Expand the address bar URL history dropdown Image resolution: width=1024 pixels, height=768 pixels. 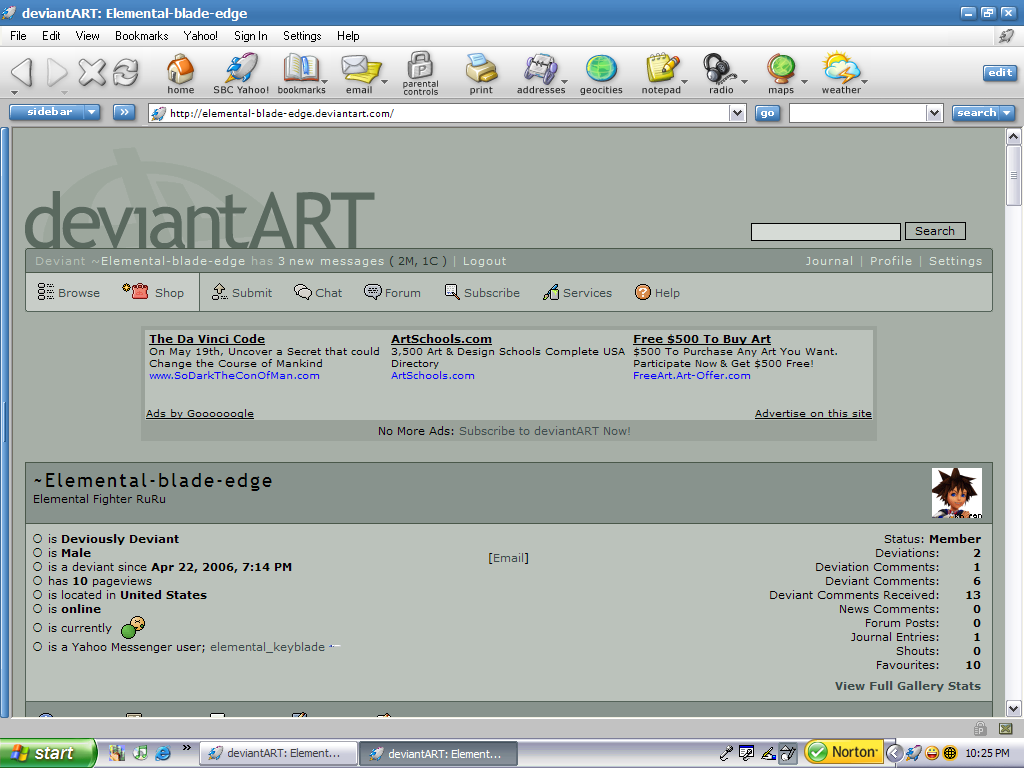(x=737, y=113)
